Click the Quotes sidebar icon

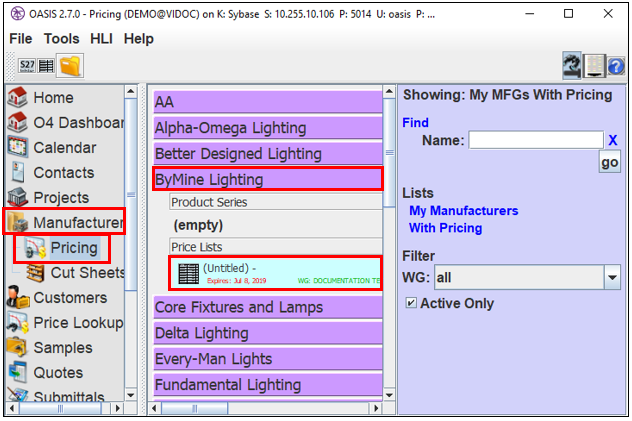pyautogui.click(x=17, y=372)
